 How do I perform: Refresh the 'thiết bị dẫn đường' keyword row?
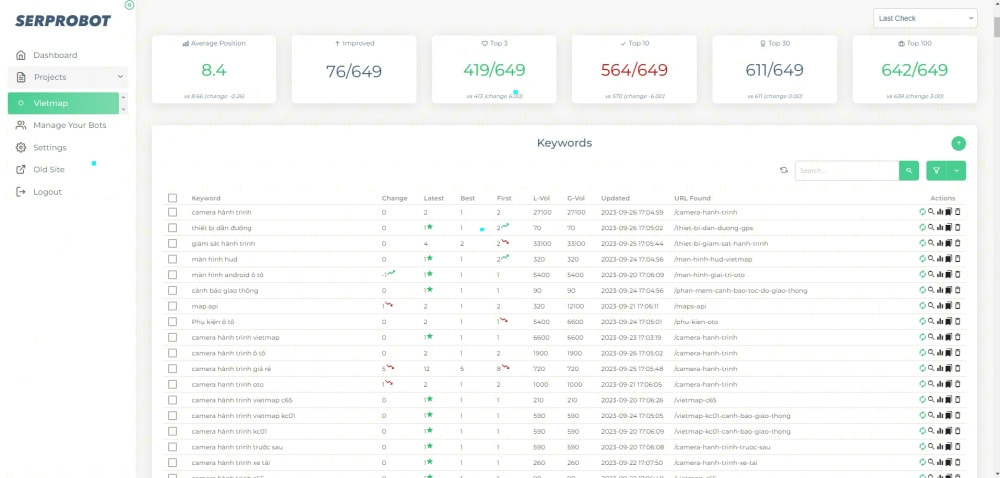point(922,228)
